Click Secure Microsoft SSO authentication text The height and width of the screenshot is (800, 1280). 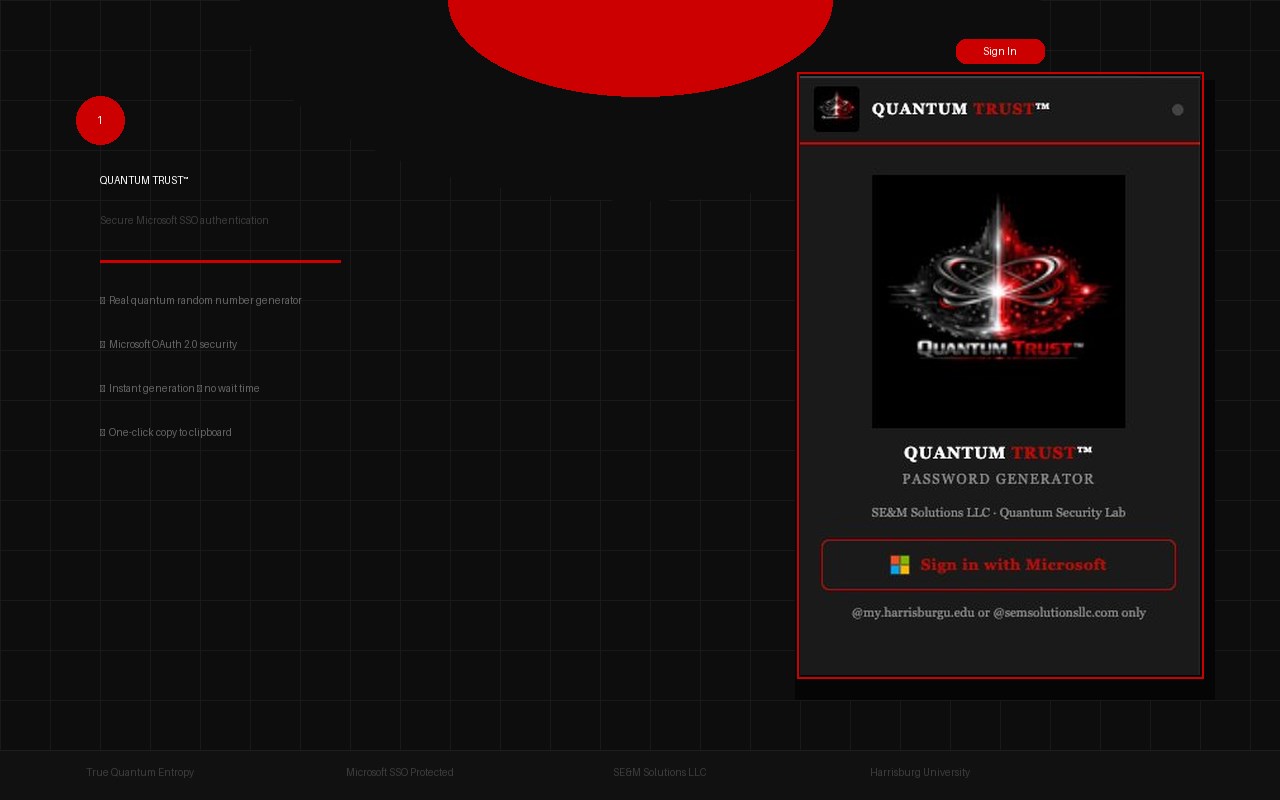184,220
